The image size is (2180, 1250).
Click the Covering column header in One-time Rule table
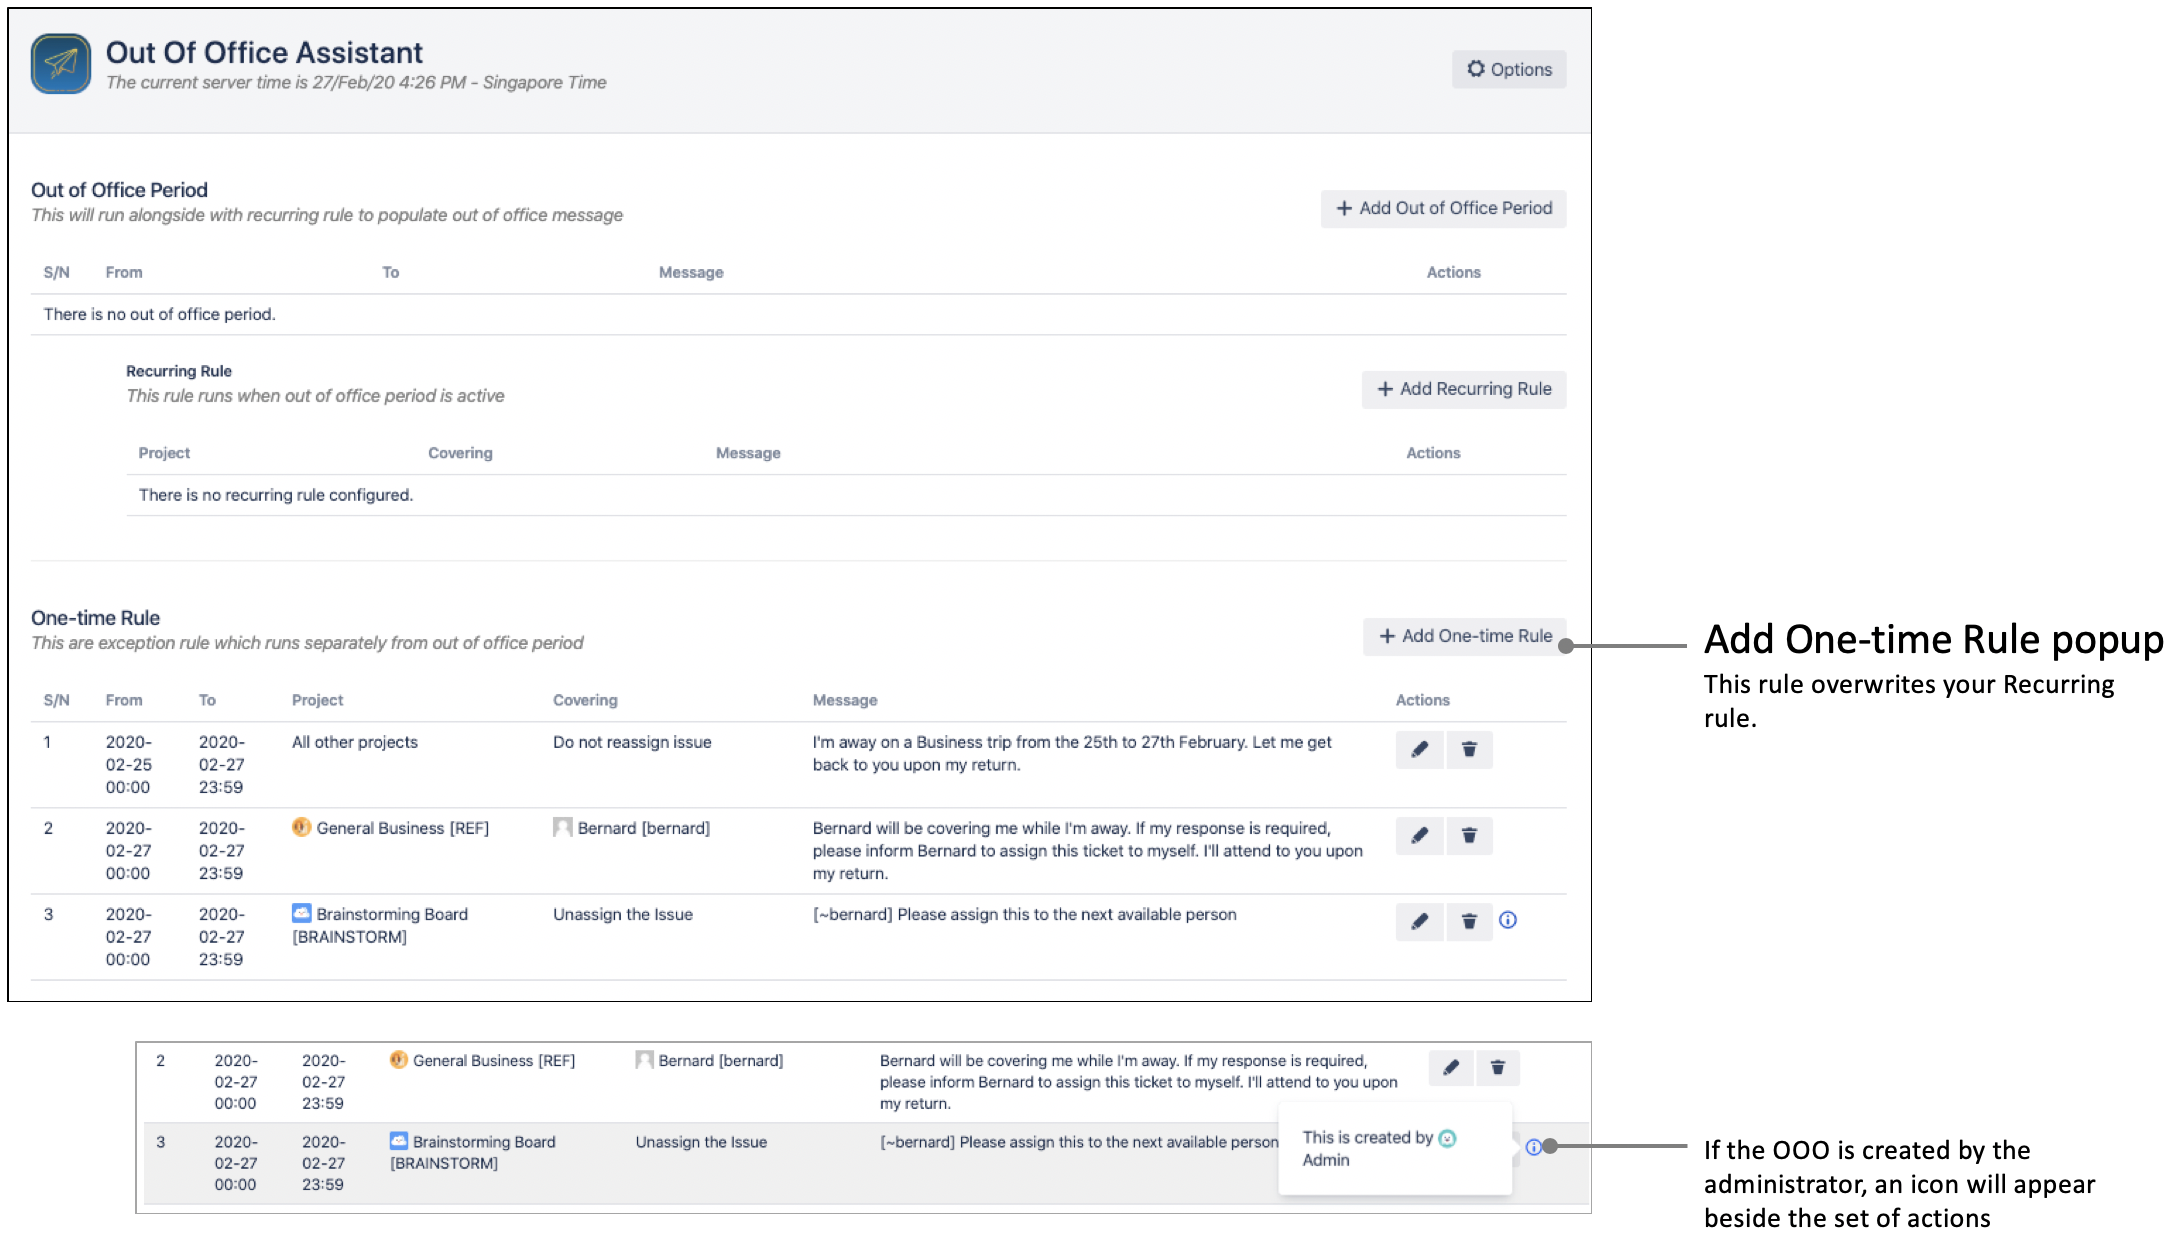(585, 701)
